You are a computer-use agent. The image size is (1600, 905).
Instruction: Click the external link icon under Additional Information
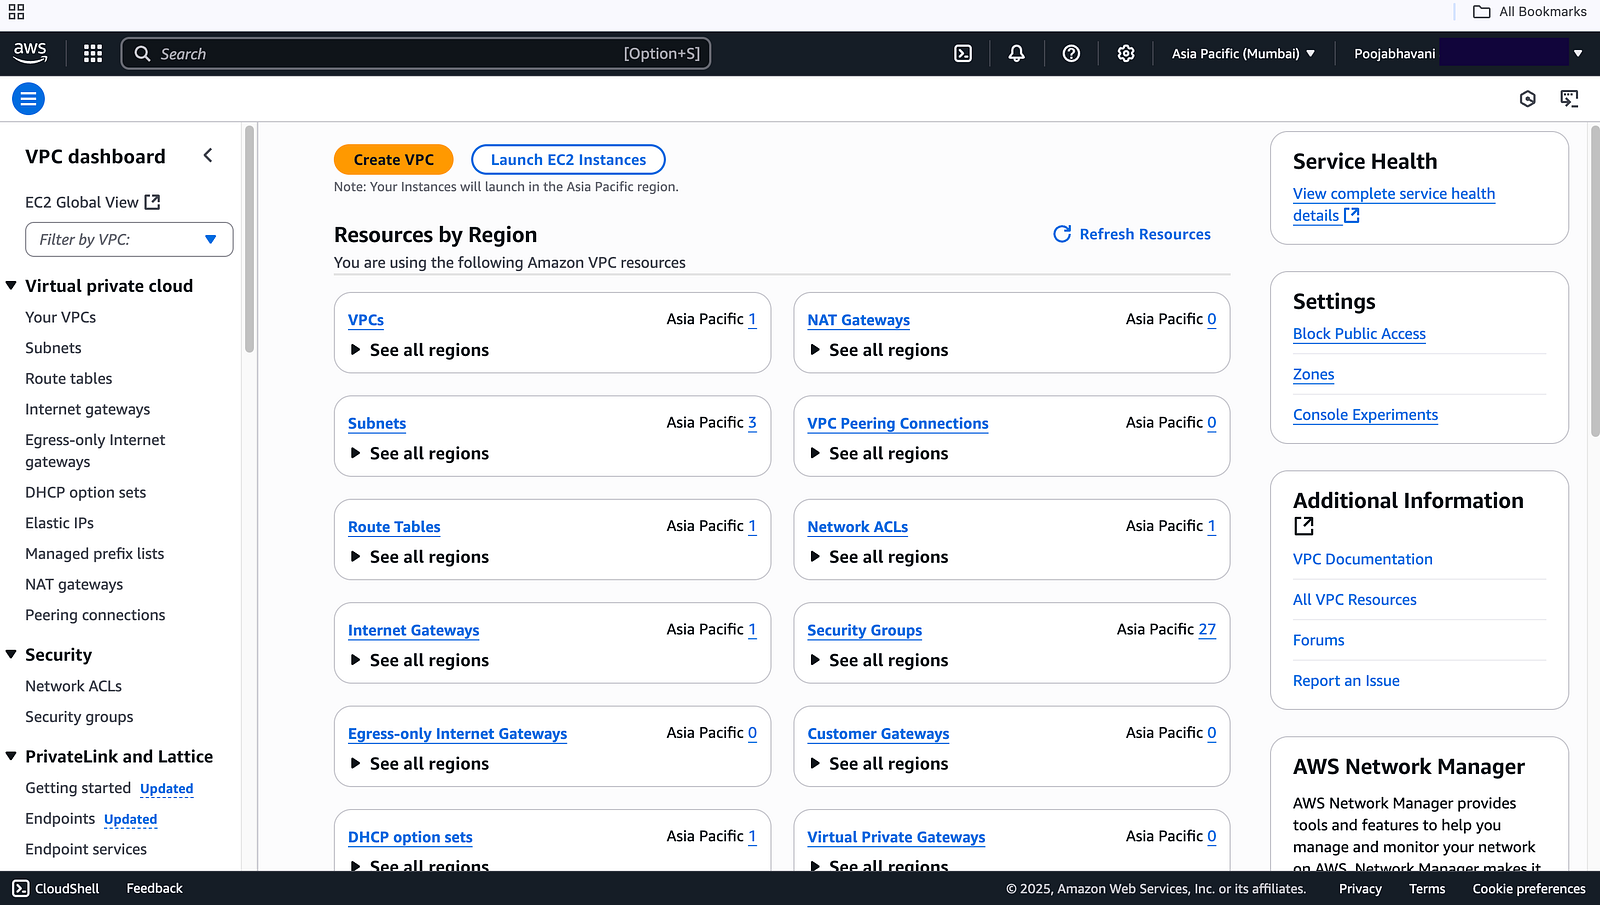pyautogui.click(x=1304, y=526)
